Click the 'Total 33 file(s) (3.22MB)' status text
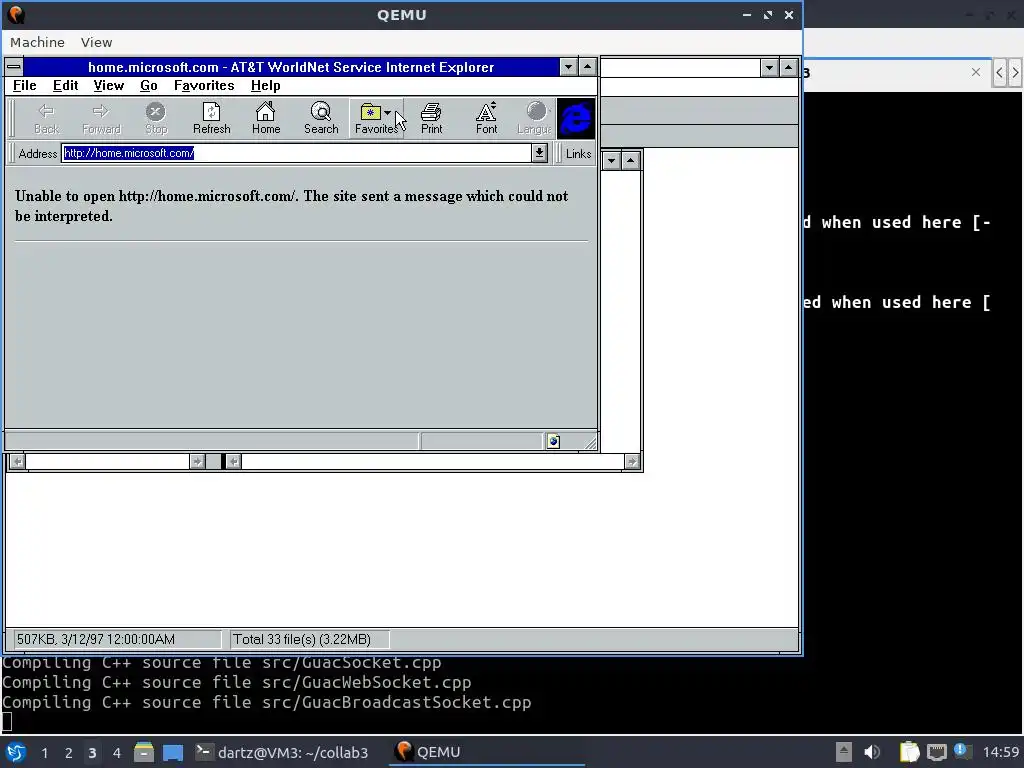The height and width of the screenshot is (768, 1024). 302,639
